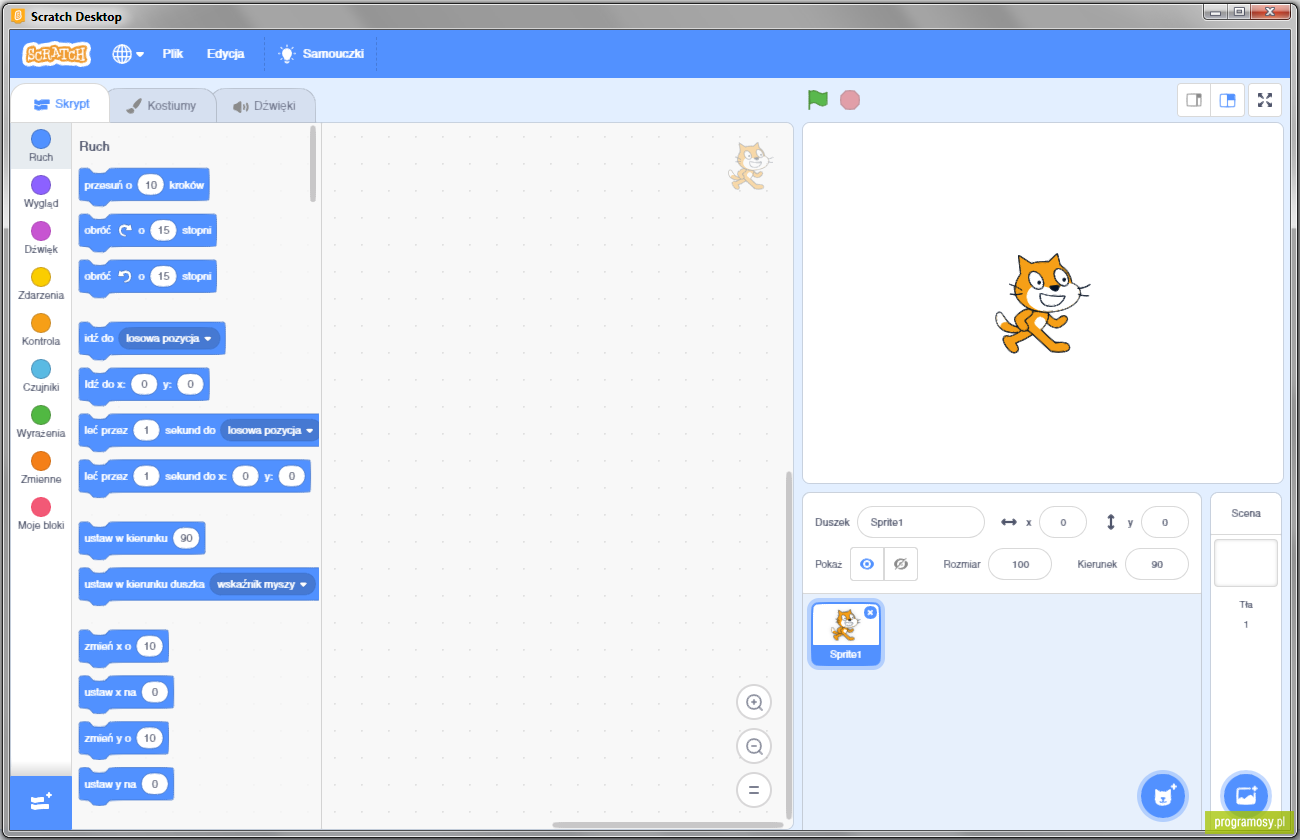Click the cat sprite on the stage
This screenshot has height=840, width=1300.
[x=1041, y=303]
